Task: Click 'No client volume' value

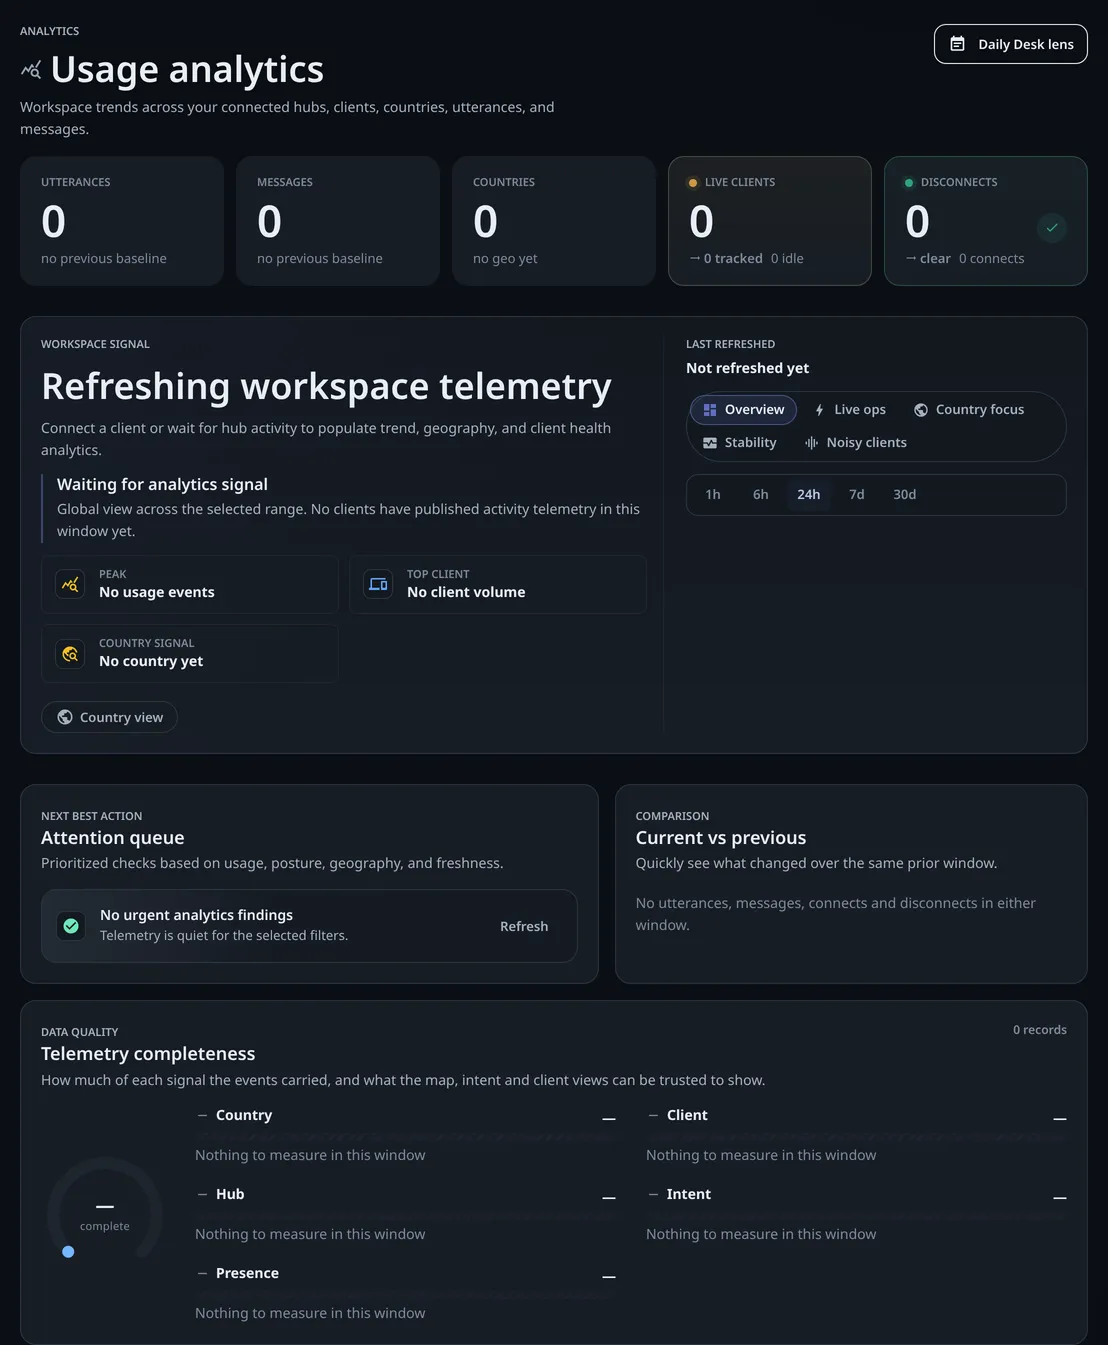Action: (466, 592)
